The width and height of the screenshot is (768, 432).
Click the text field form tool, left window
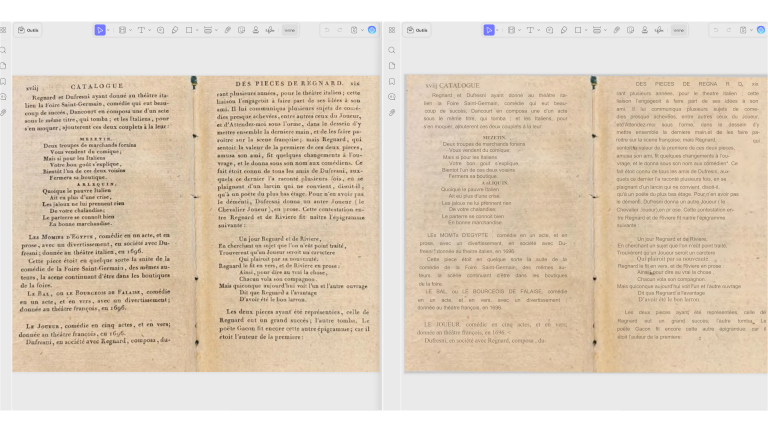pos(208,30)
